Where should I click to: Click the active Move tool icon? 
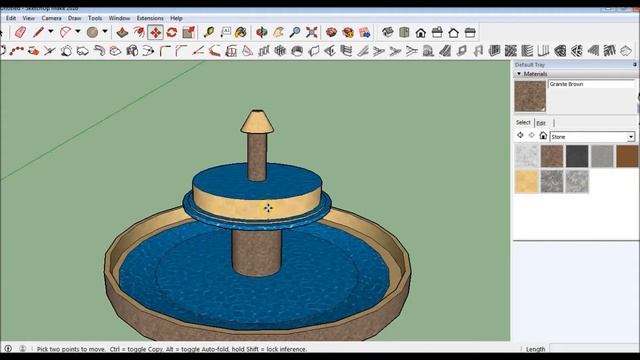tap(156, 32)
